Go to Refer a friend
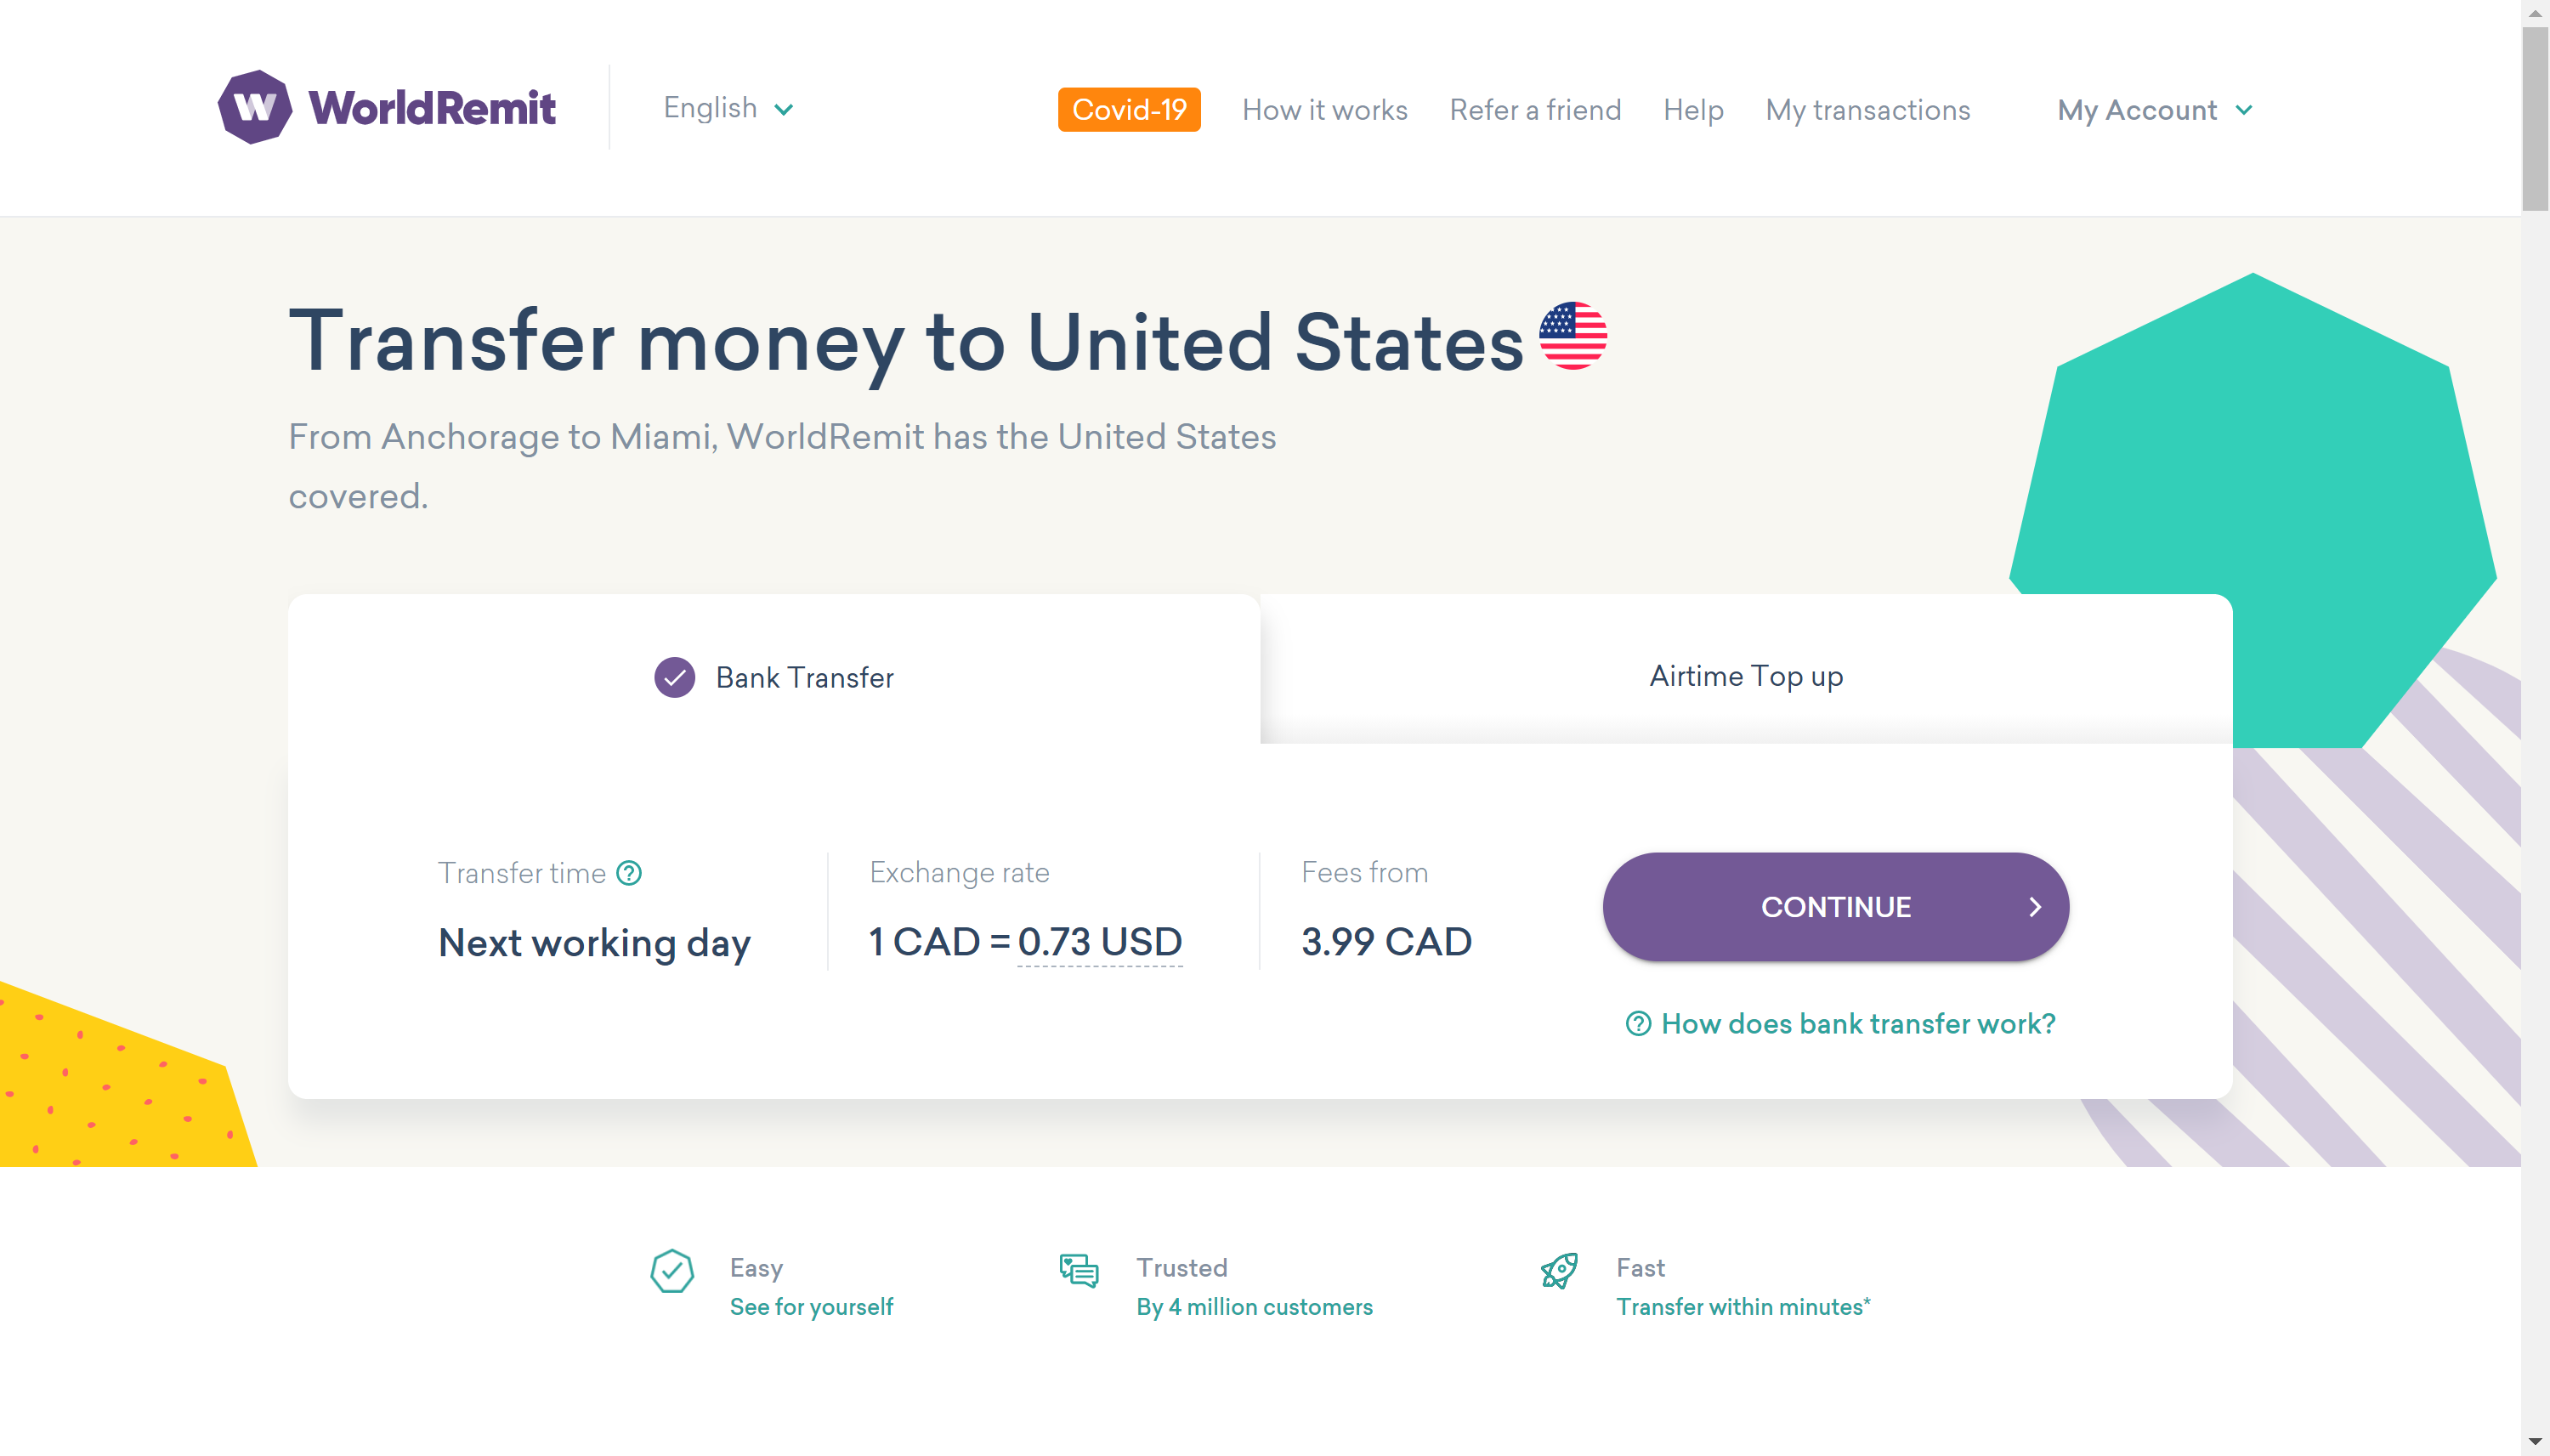 [1535, 110]
